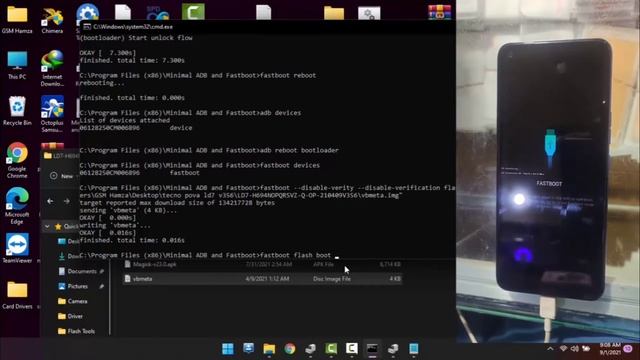The image size is (640, 360).
Task: Launch the green Camtasia desktop icon
Action: point(193,11)
